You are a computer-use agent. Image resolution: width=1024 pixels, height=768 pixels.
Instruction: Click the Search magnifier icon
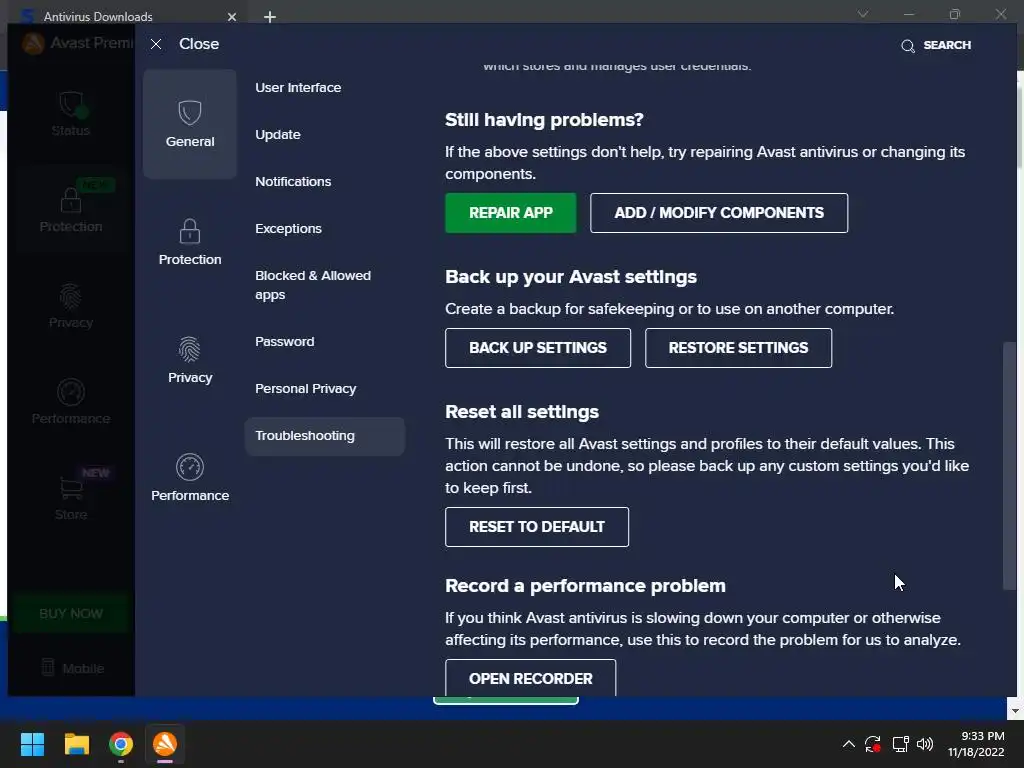click(908, 46)
